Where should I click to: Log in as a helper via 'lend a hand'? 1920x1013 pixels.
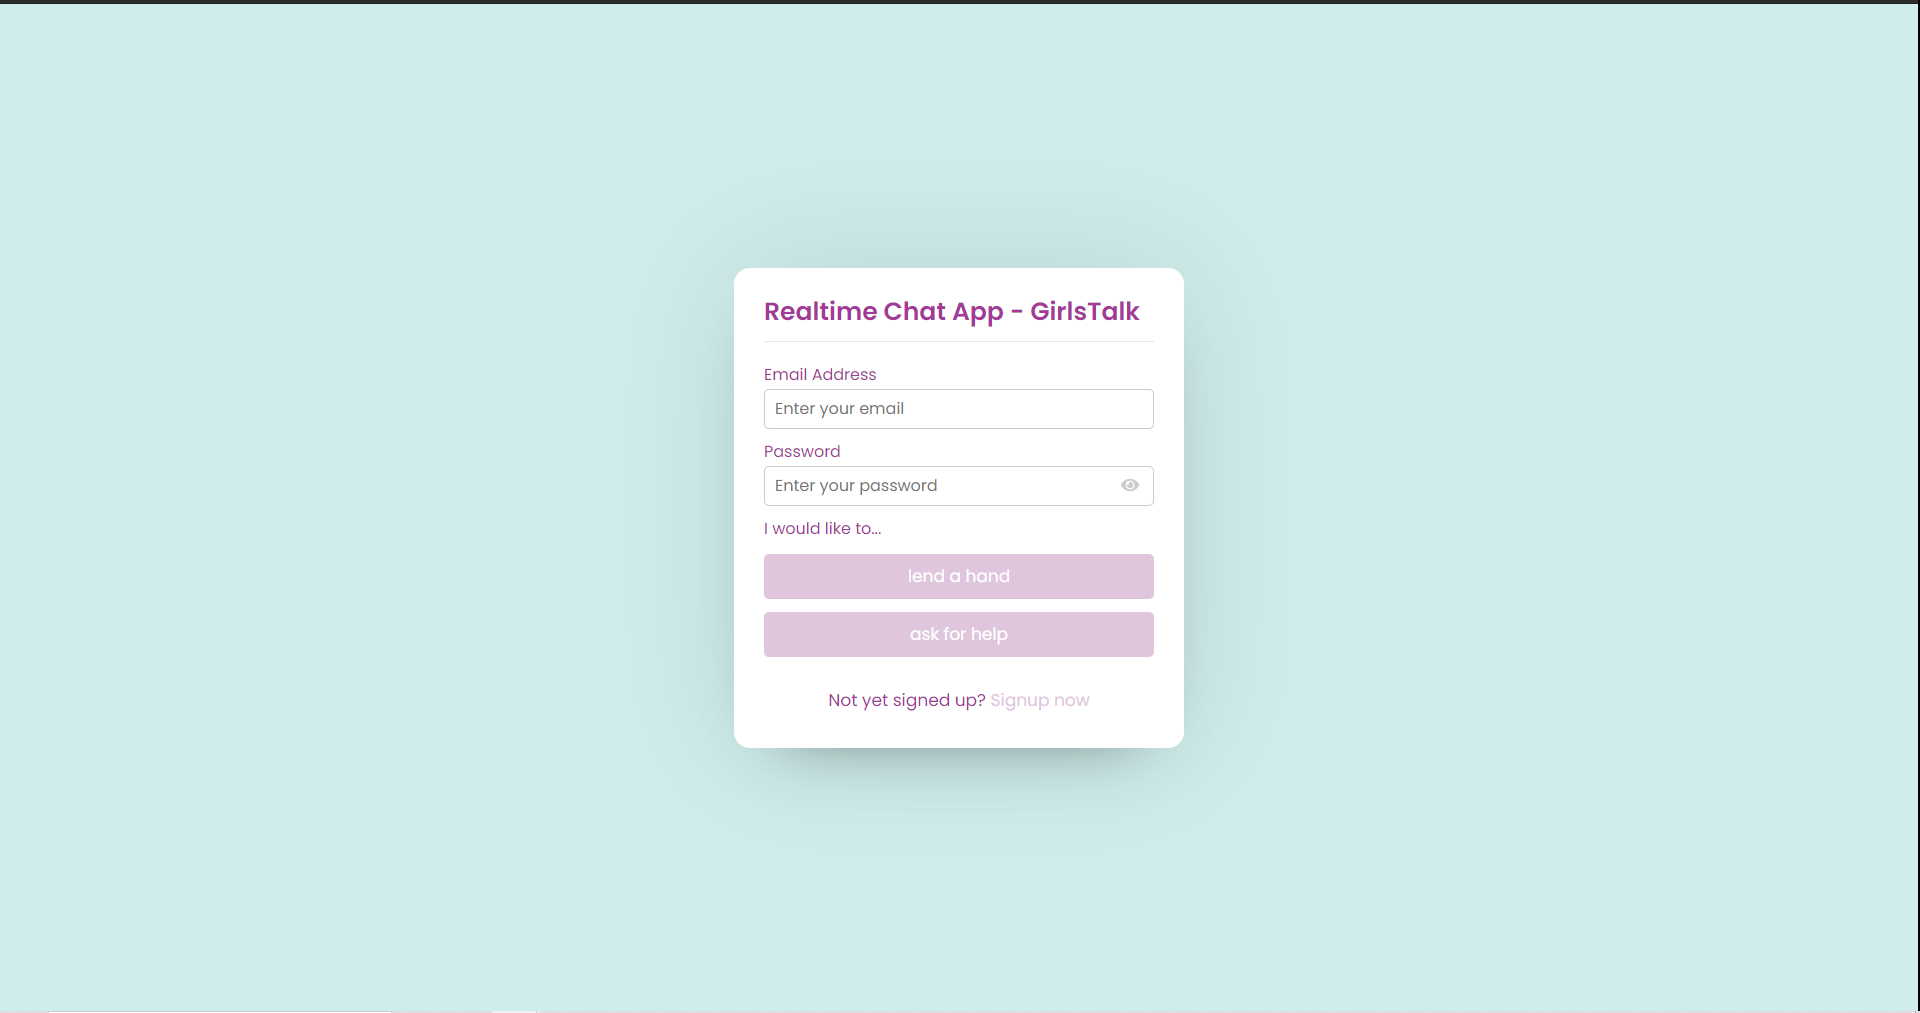(x=958, y=576)
